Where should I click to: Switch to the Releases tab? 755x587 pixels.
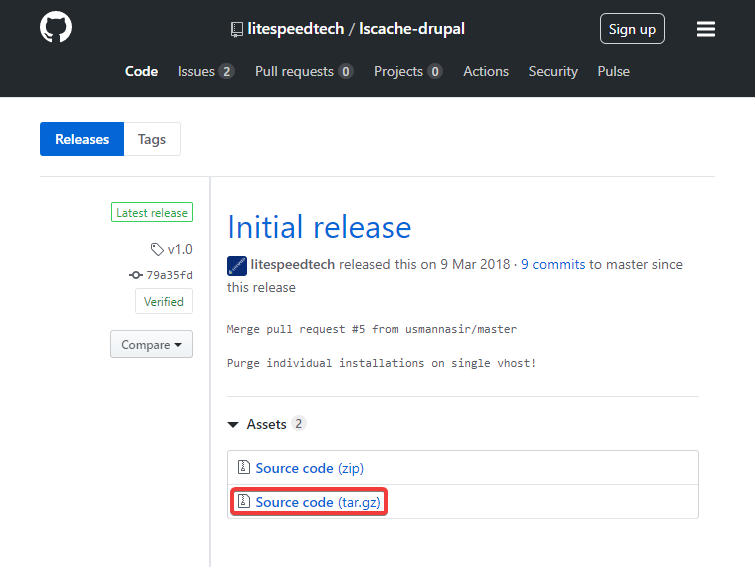click(82, 139)
